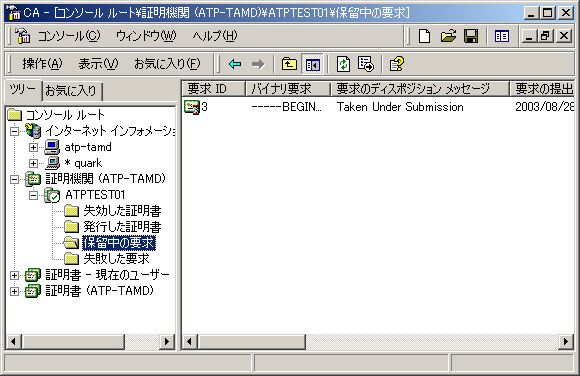
Task: Expand 証明書 - 現在のユーザー node
Action: [14, 275]
